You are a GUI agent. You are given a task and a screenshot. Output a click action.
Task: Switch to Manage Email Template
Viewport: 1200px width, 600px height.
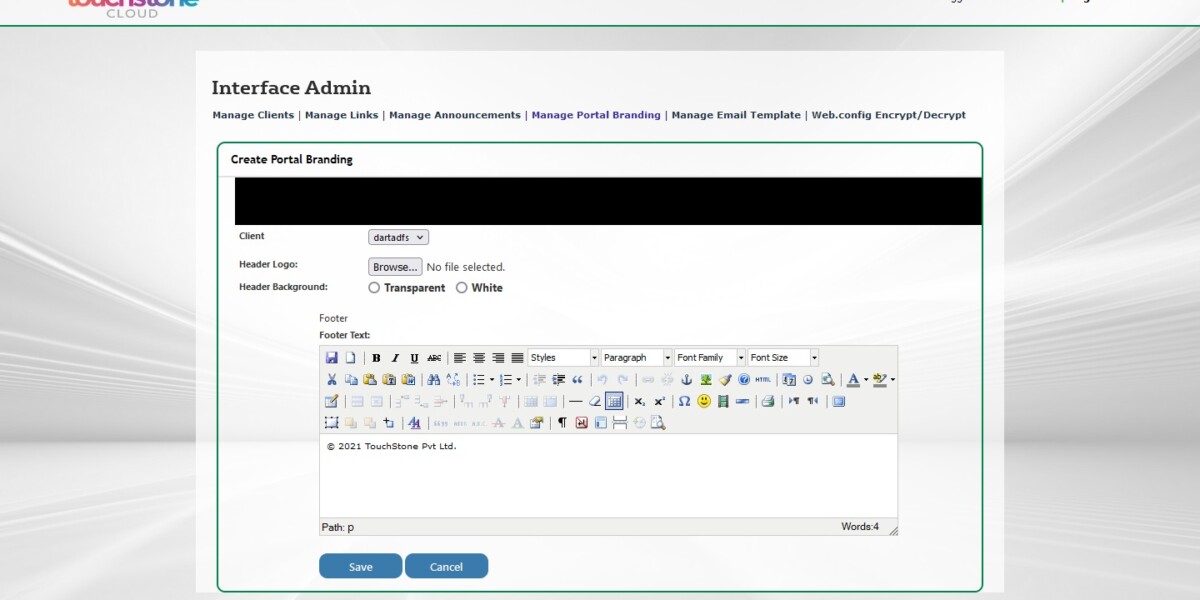coord(734,115)
